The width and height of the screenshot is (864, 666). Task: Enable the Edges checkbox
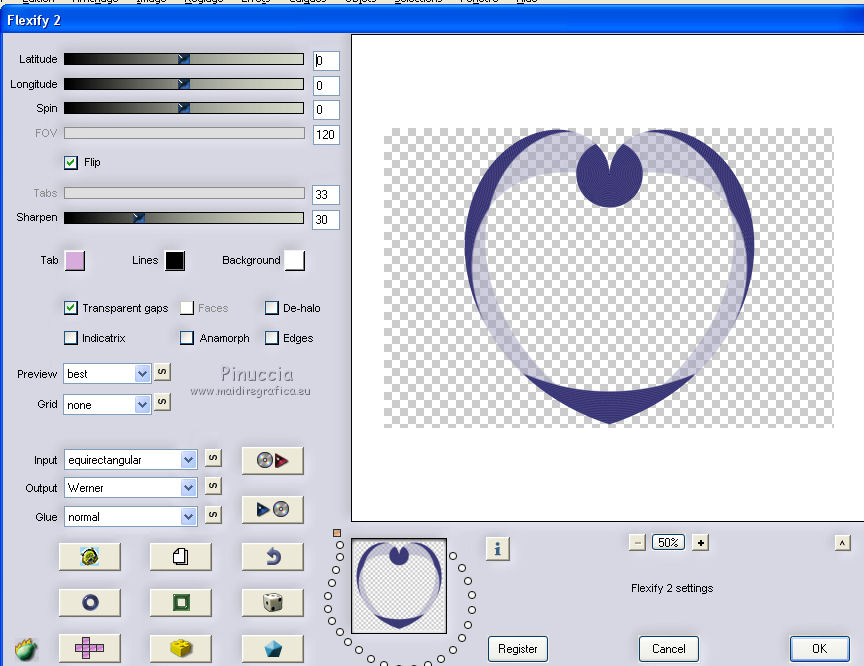pyautogui.click(x=272, y=338)
